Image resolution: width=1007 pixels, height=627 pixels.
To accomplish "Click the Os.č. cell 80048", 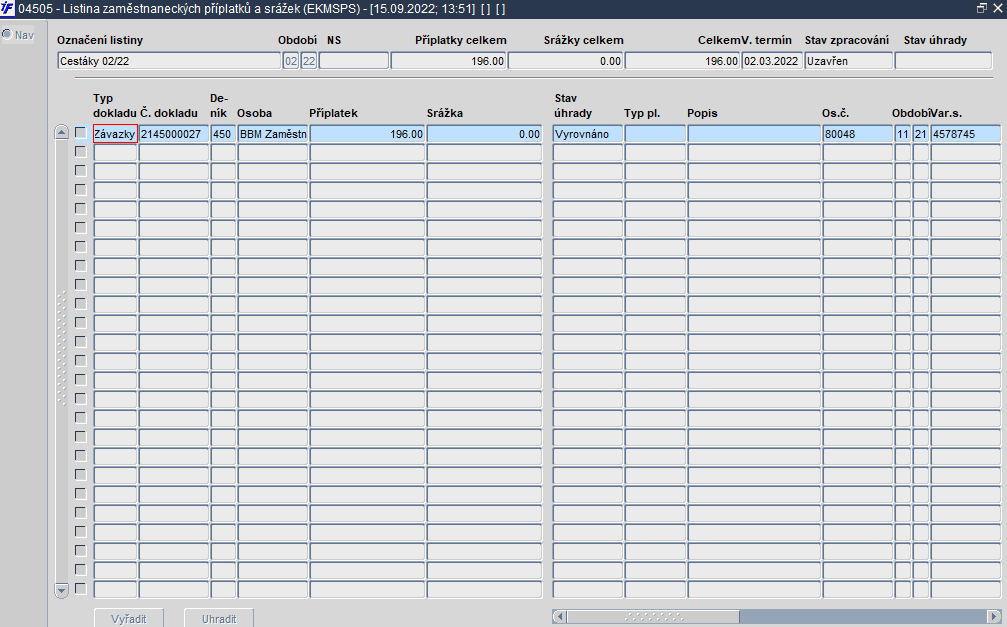I will (x=857, y=134).
